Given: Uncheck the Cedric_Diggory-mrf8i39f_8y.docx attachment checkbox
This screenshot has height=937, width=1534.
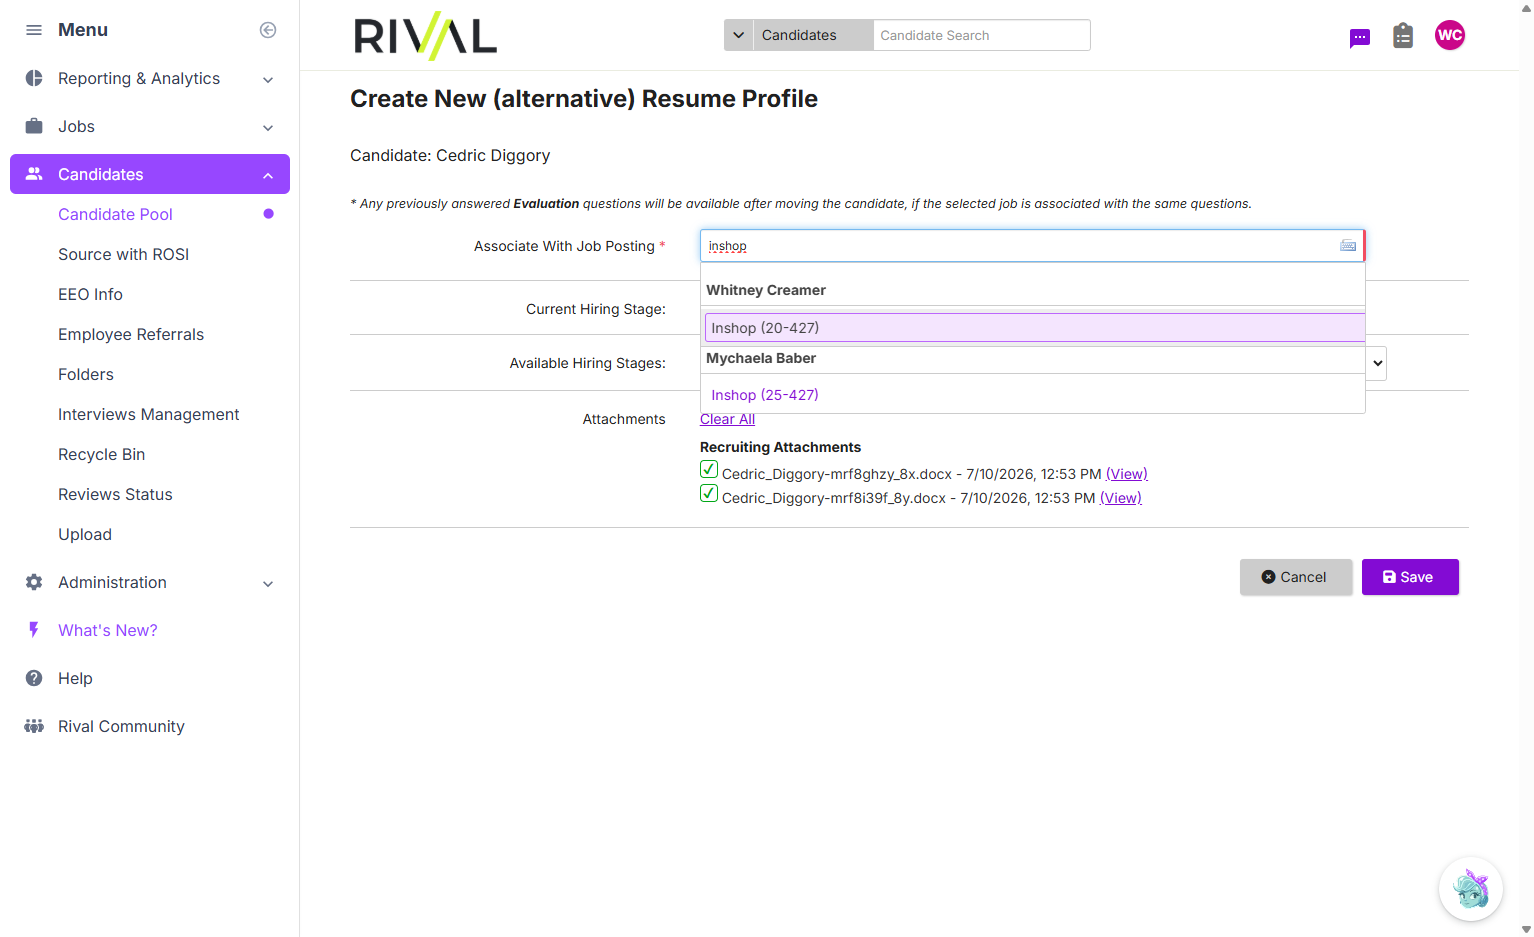Looking at the screenshot, I should click(x=709, y=493).
